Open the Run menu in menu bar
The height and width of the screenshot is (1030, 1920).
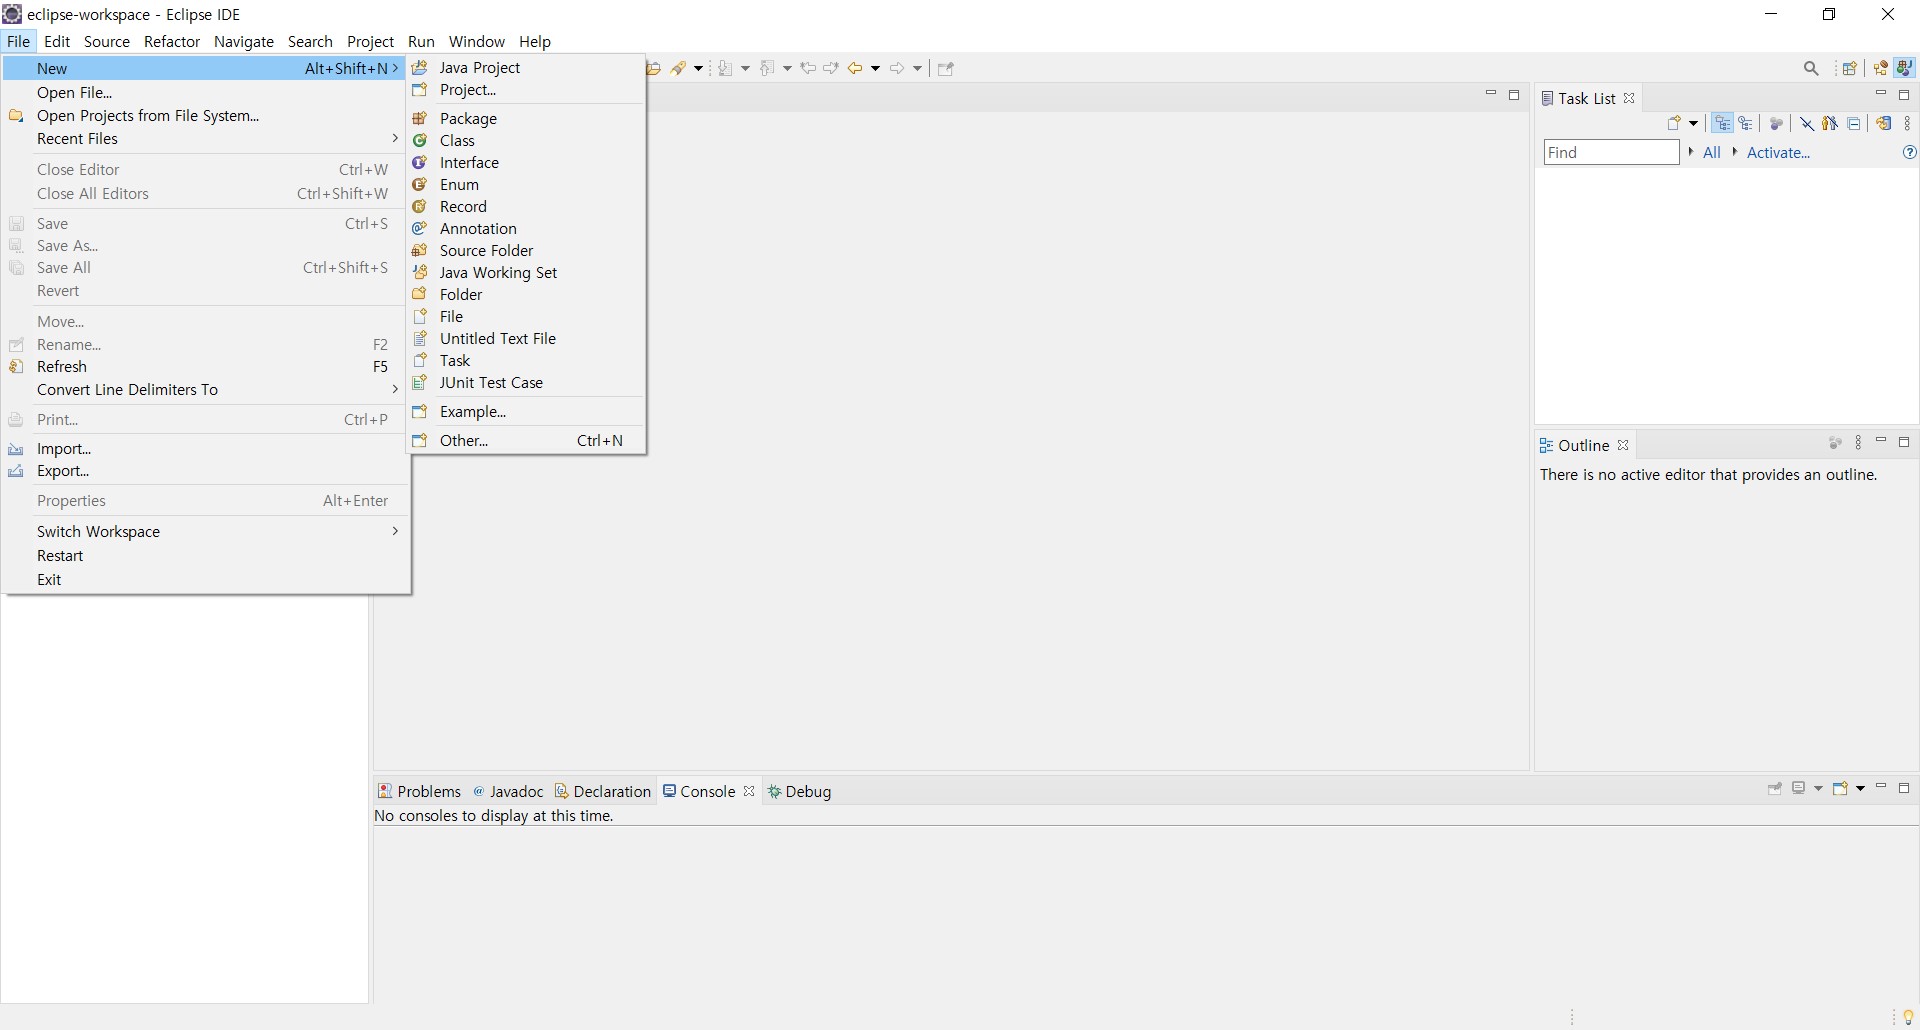[x=421, y=42]
